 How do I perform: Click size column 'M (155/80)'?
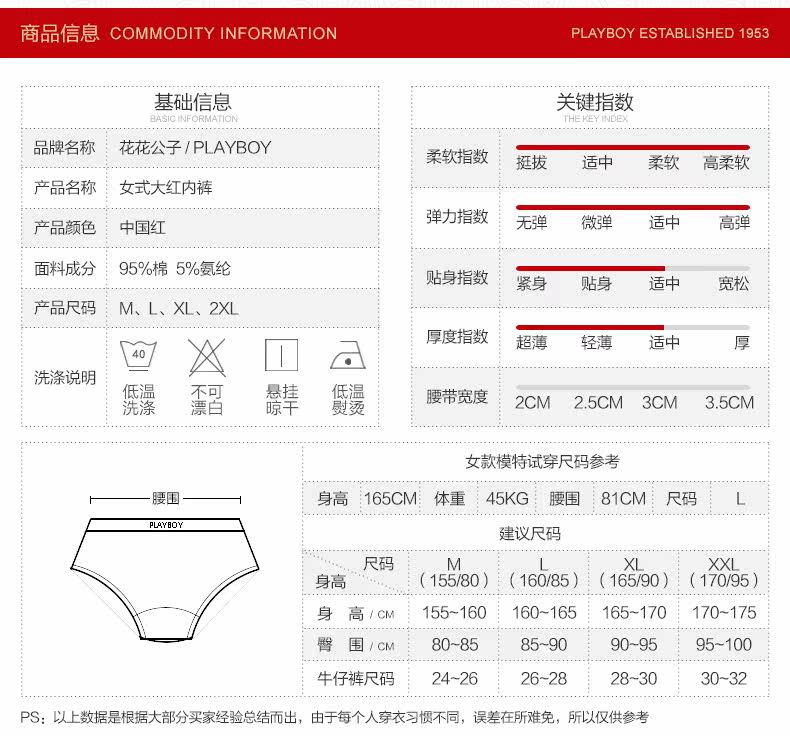coord(454,572)
